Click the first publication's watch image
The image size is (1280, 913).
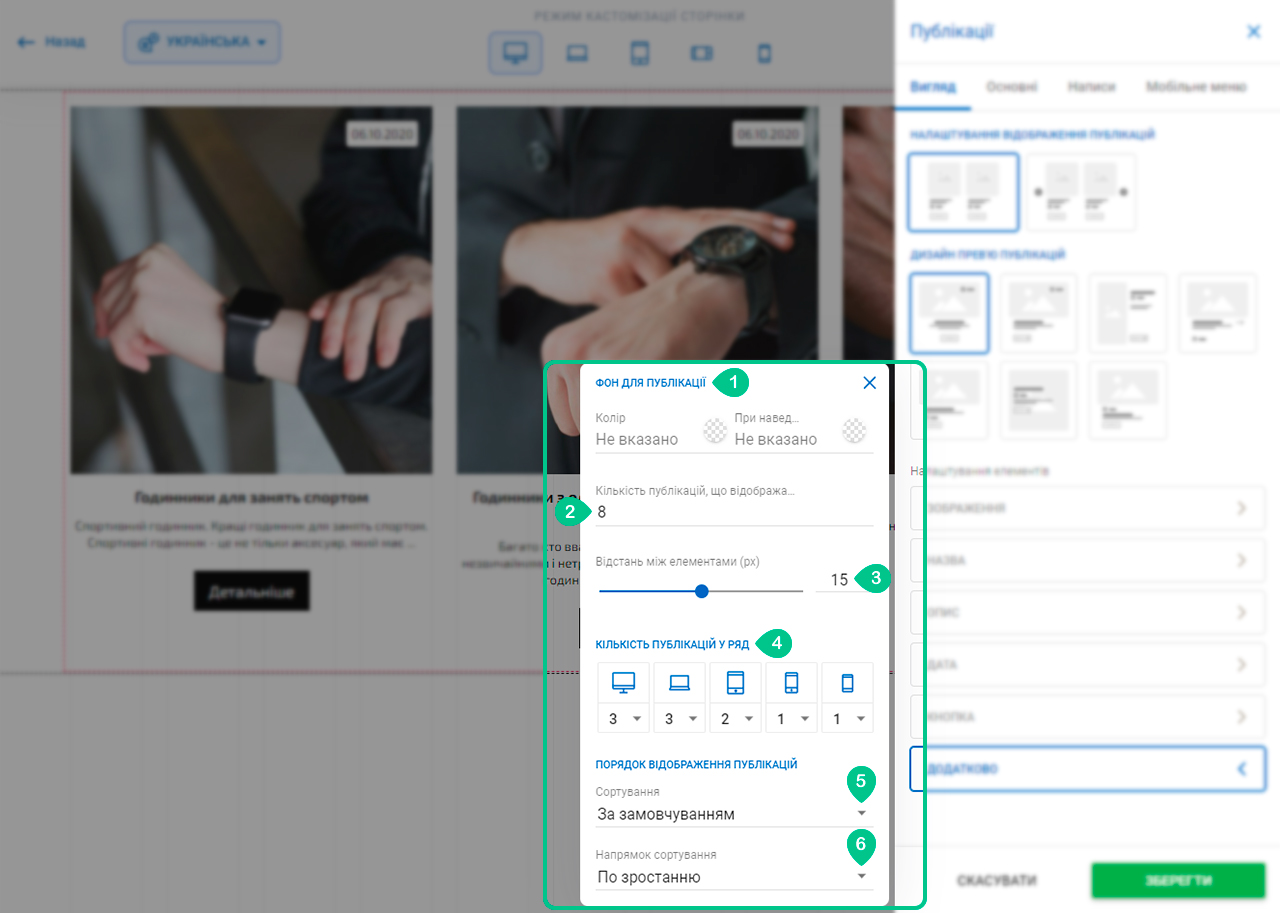(251, 290)
